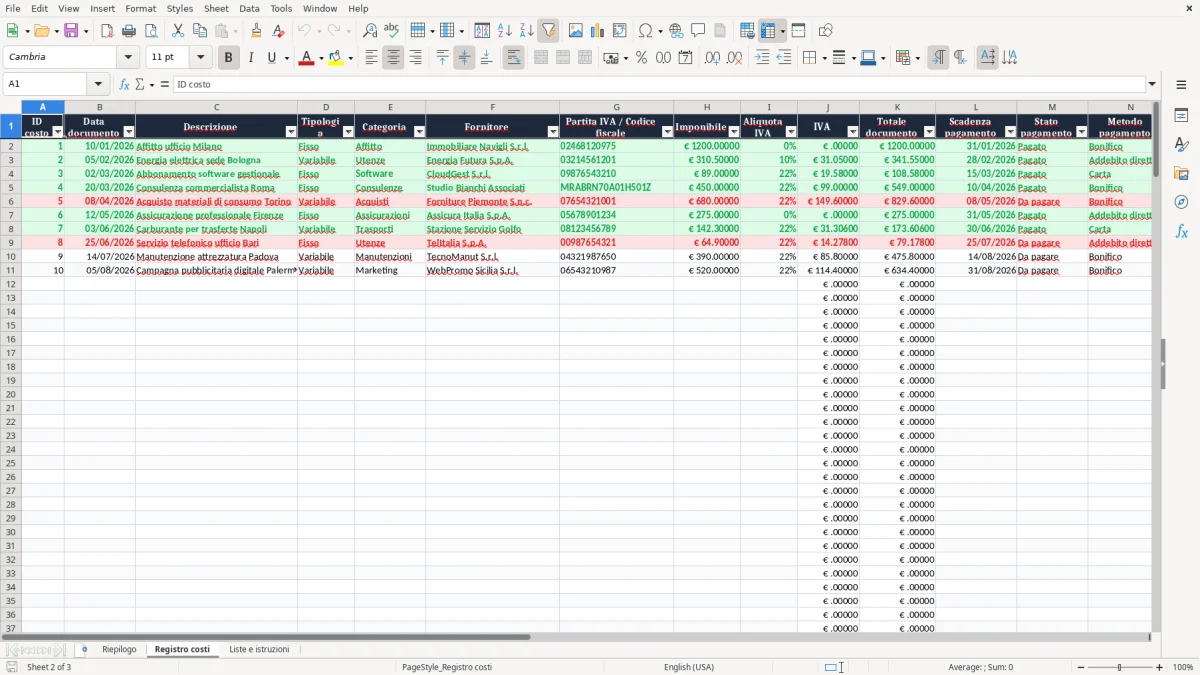Toggle Bold formatting
The image size is (1200, 675).
(x=228, y=58)
